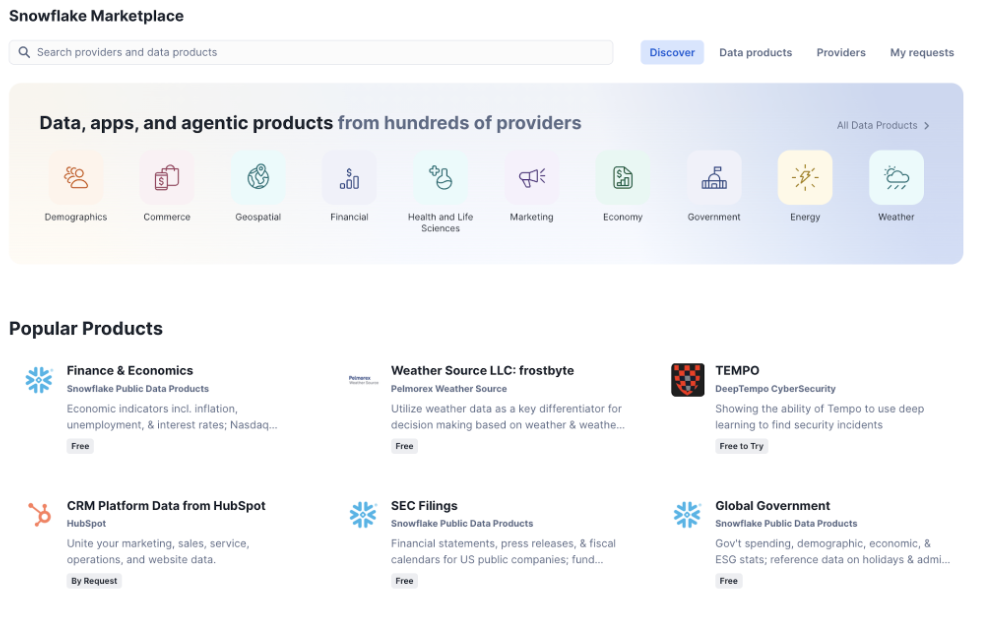The image size is (986, 622).
Task: Click the SEC Filings snowflake logo
Action: pyautogui.click(x=363, y=514)
